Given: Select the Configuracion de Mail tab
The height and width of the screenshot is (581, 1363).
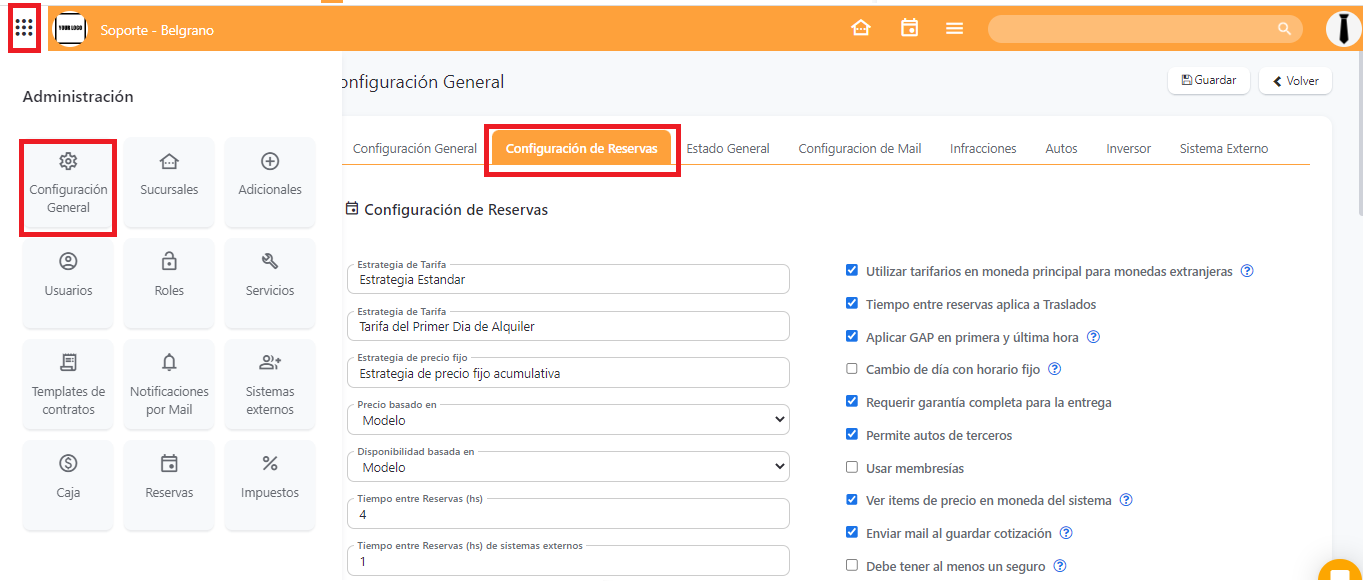Looking at the screenshot, I should pyautogui.click(x=859, y=148).
